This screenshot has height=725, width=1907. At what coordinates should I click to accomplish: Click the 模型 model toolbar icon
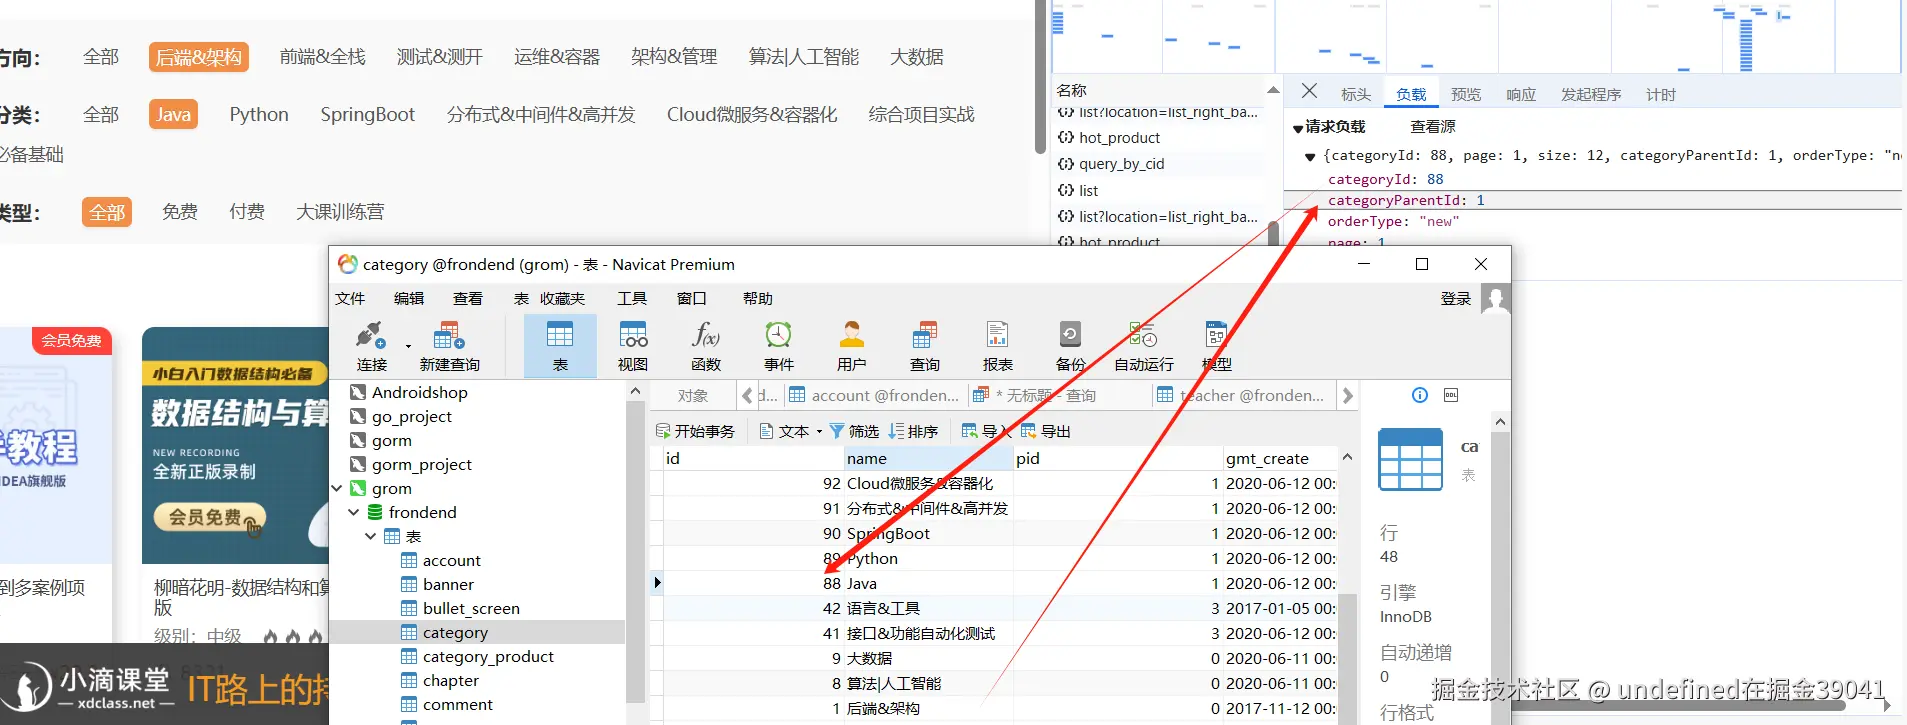coord(1216,346)
